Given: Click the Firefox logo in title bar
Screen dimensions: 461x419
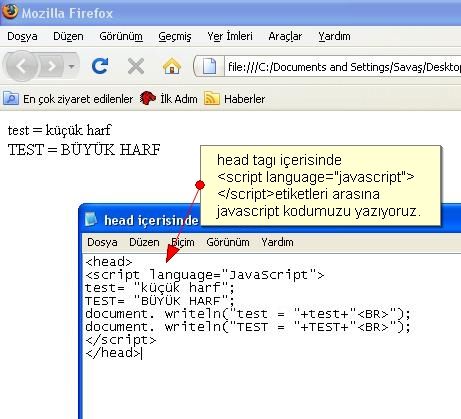Looking at the screenshot, I should (10, 12).
